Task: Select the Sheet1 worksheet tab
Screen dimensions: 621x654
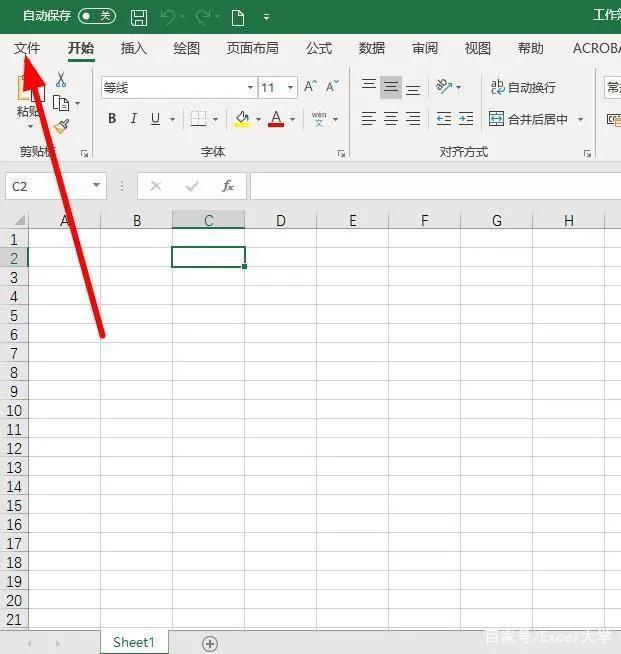Action: coord(133,642)
